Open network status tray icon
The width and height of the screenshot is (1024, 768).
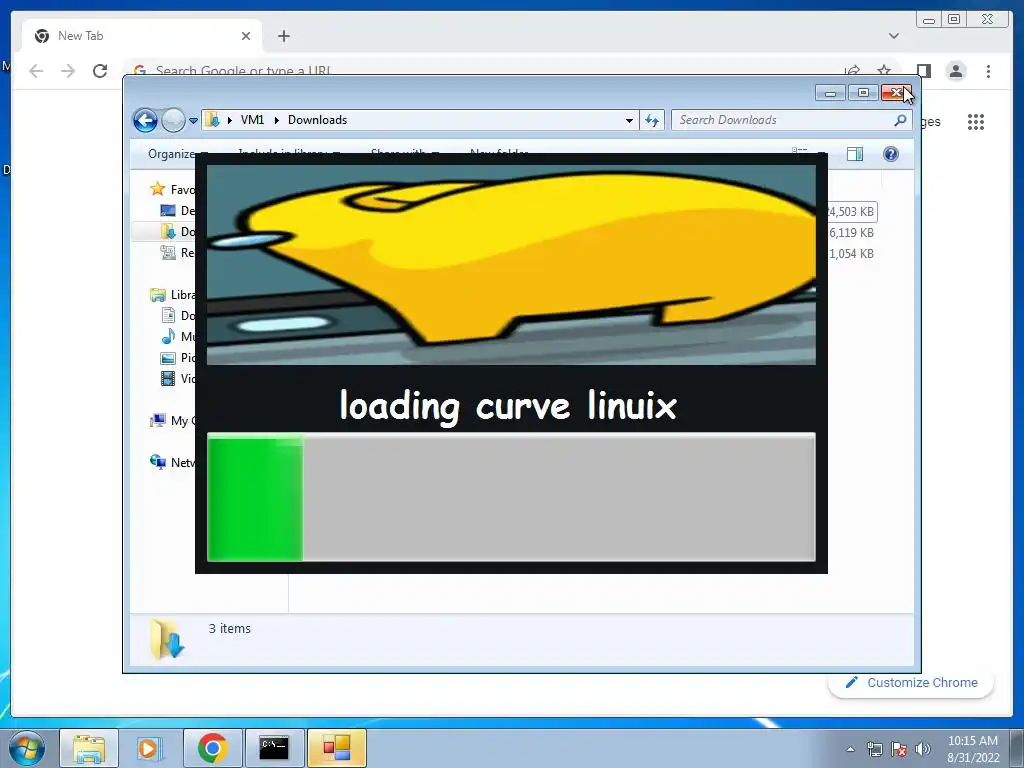[x=874, y=749]
